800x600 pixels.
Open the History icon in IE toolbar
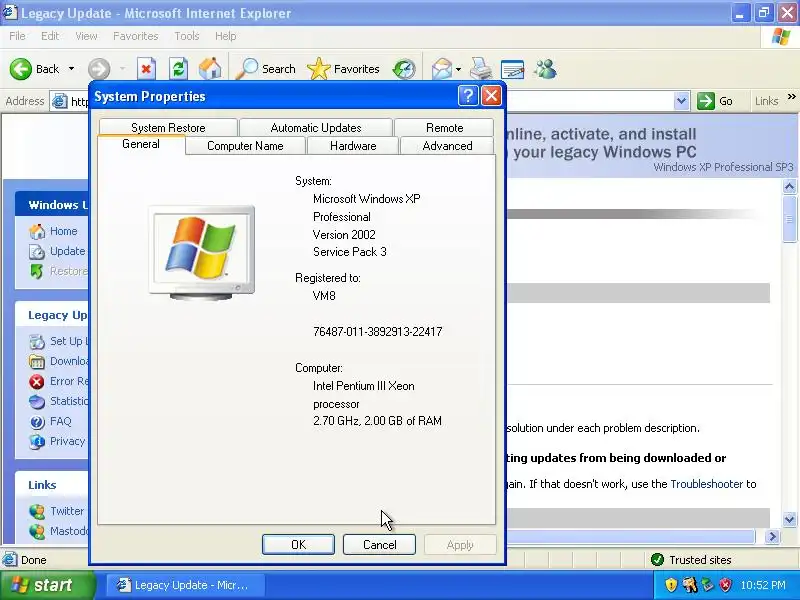click(404, 69)
